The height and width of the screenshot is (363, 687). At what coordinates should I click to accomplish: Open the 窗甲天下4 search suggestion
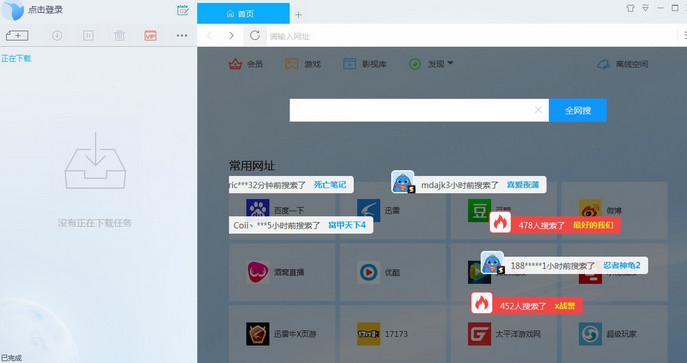tap(347, 225)
